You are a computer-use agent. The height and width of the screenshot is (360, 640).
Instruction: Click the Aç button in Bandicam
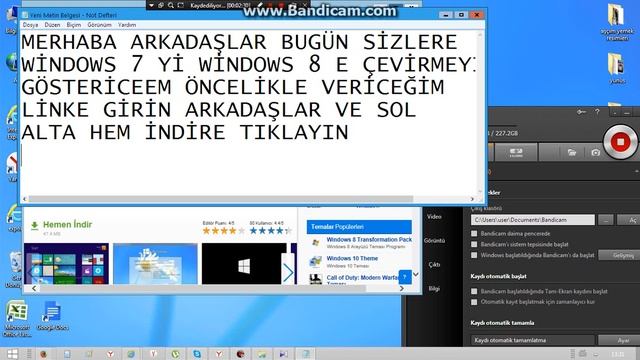pos(629,220)
